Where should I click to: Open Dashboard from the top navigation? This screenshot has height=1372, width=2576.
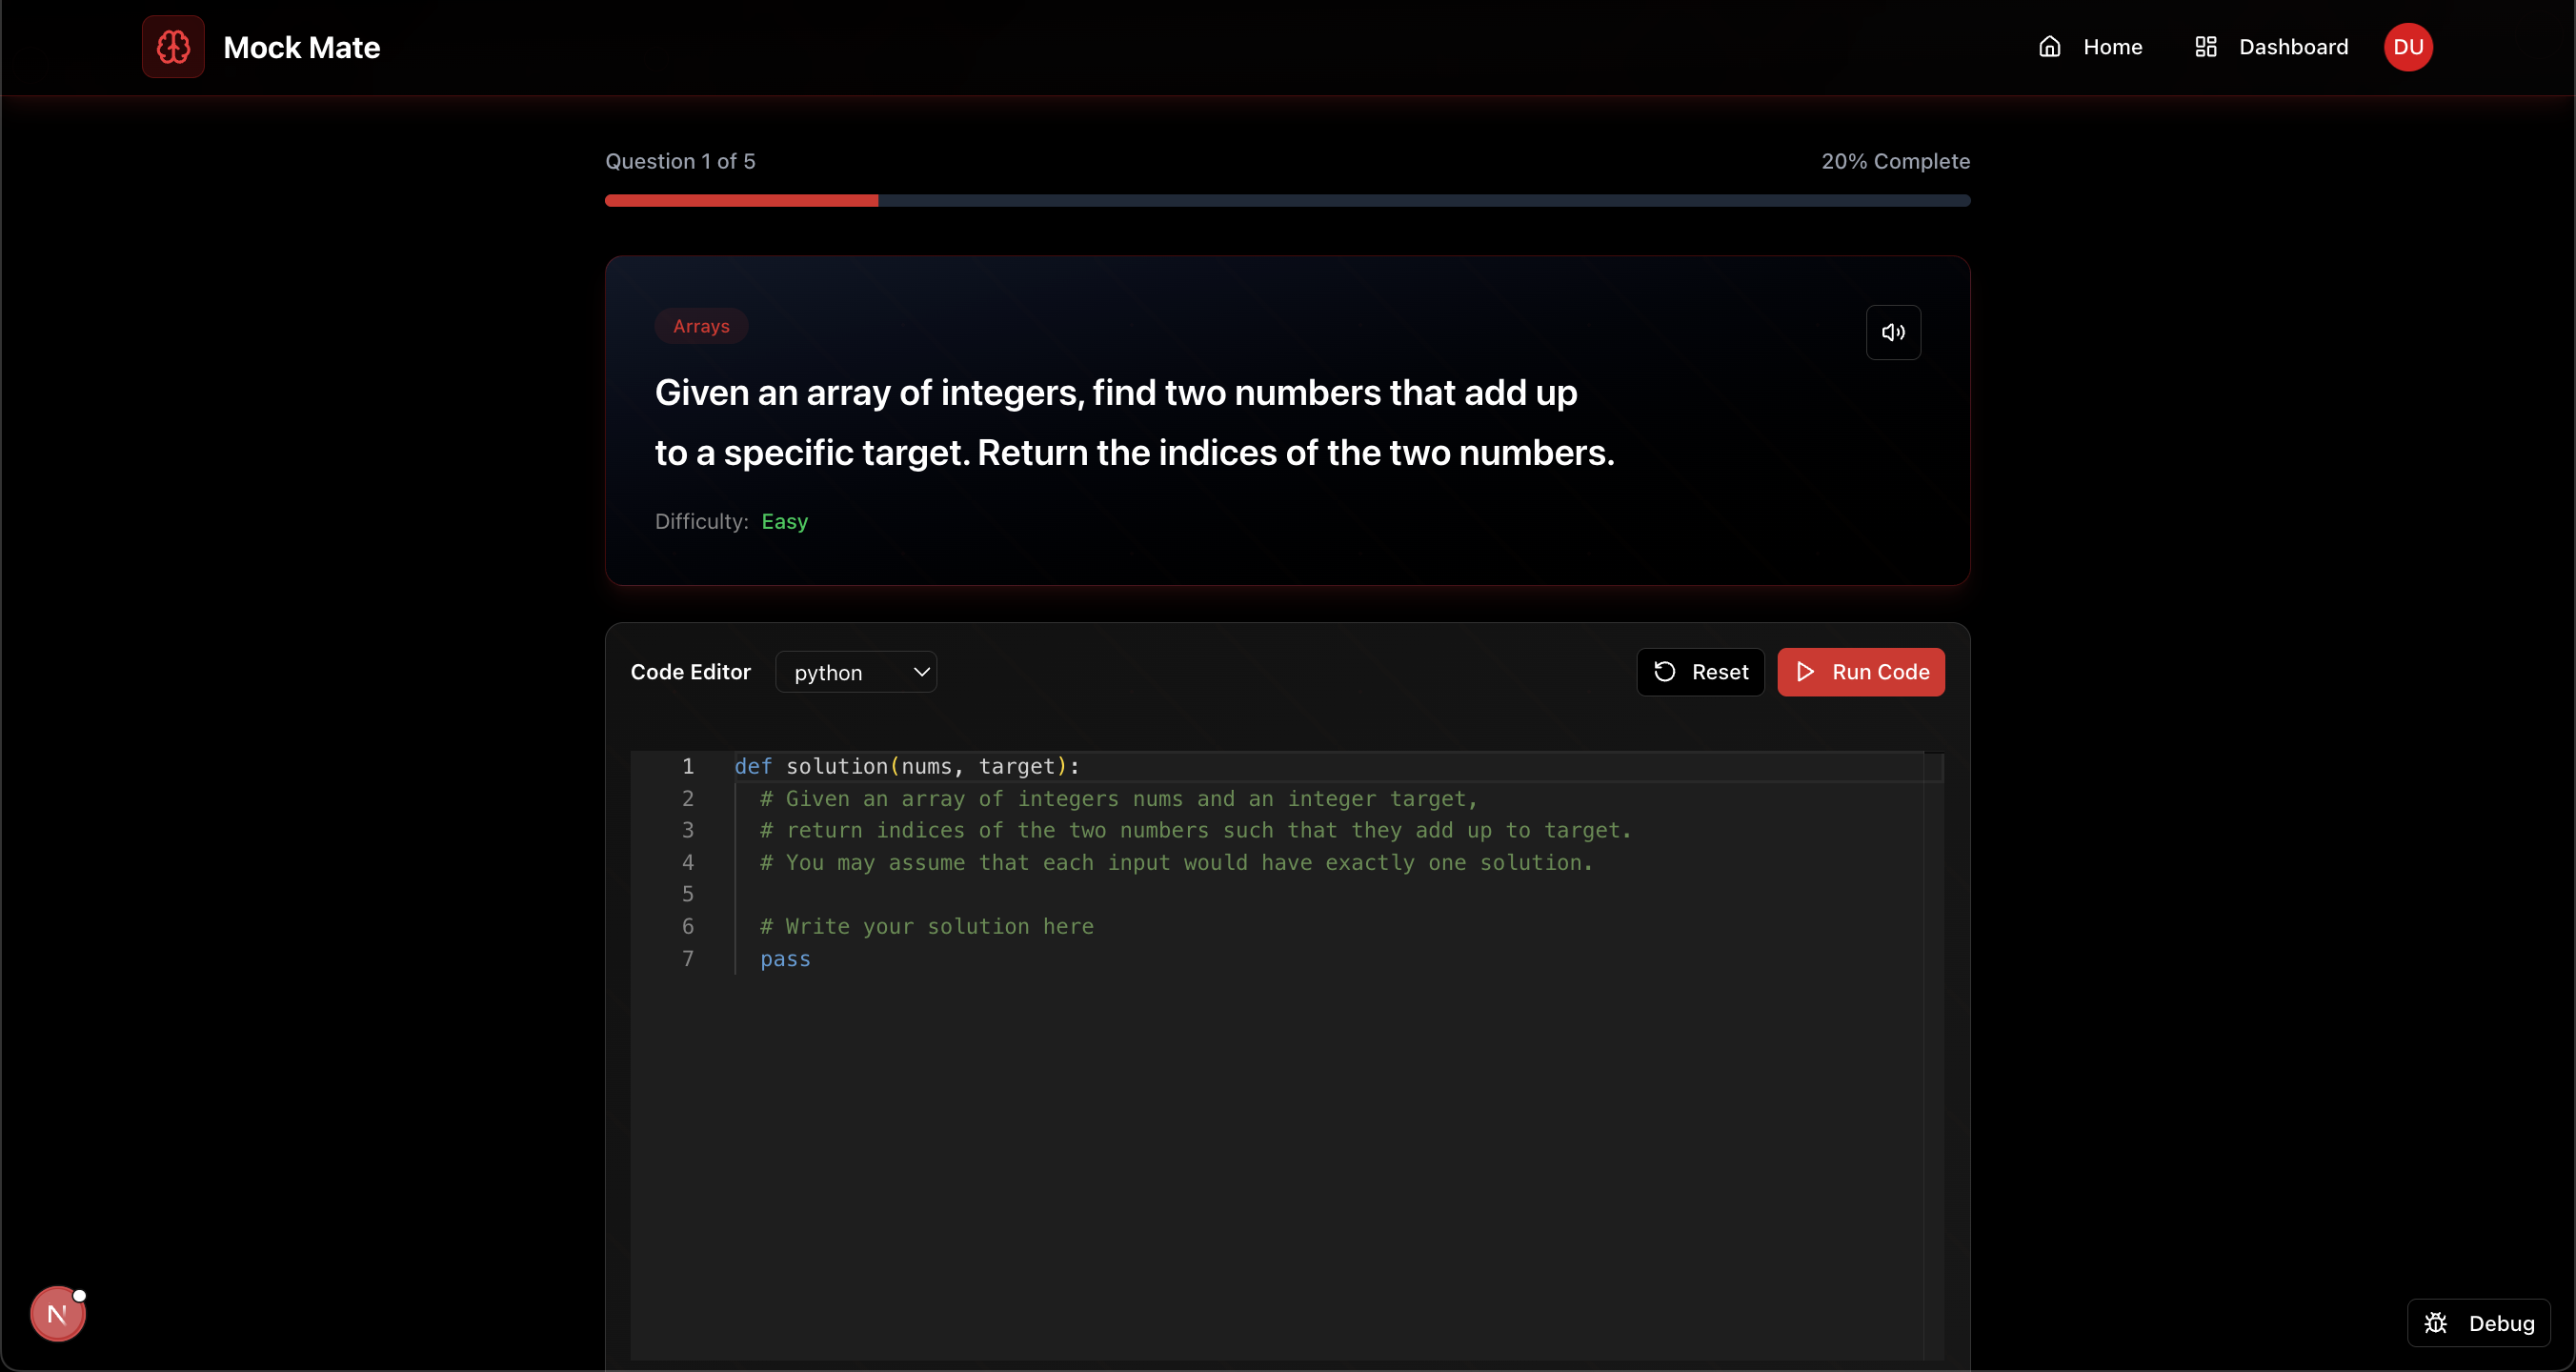[2292, 47]
